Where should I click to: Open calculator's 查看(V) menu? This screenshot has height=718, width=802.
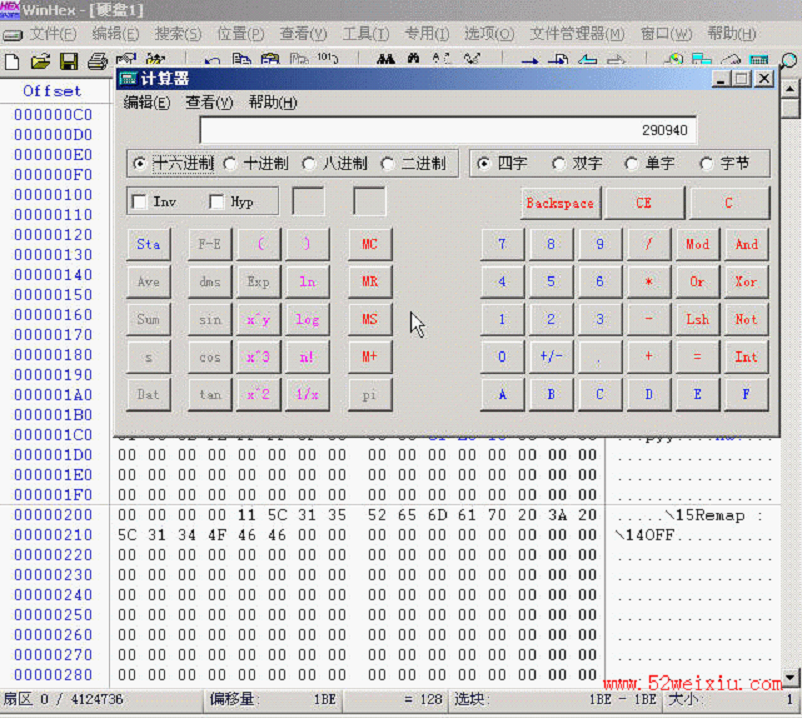pos(209,103)
